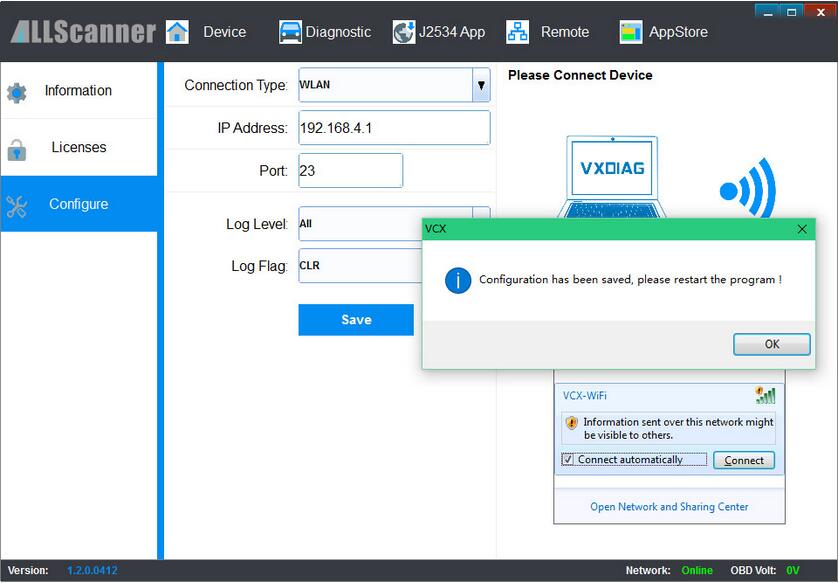The height and width of the screenshot is (583, 839).
Task: Toggle the Connect automatically checkbox
Action: [x=568, y=459]
